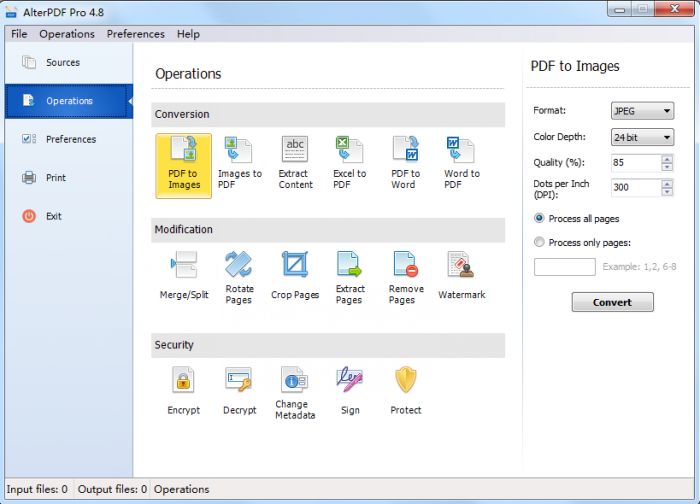The height and width of the screenshot is (504, 700).
Task: Pick the Crop Pages tool
Action: 295,275
